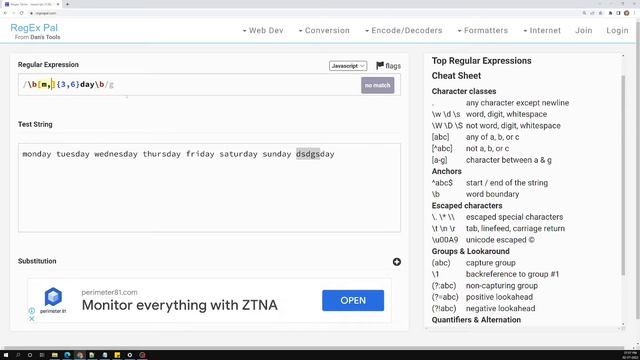
Task: Open the Dan's Tools link
Action: tap(45, 37)
